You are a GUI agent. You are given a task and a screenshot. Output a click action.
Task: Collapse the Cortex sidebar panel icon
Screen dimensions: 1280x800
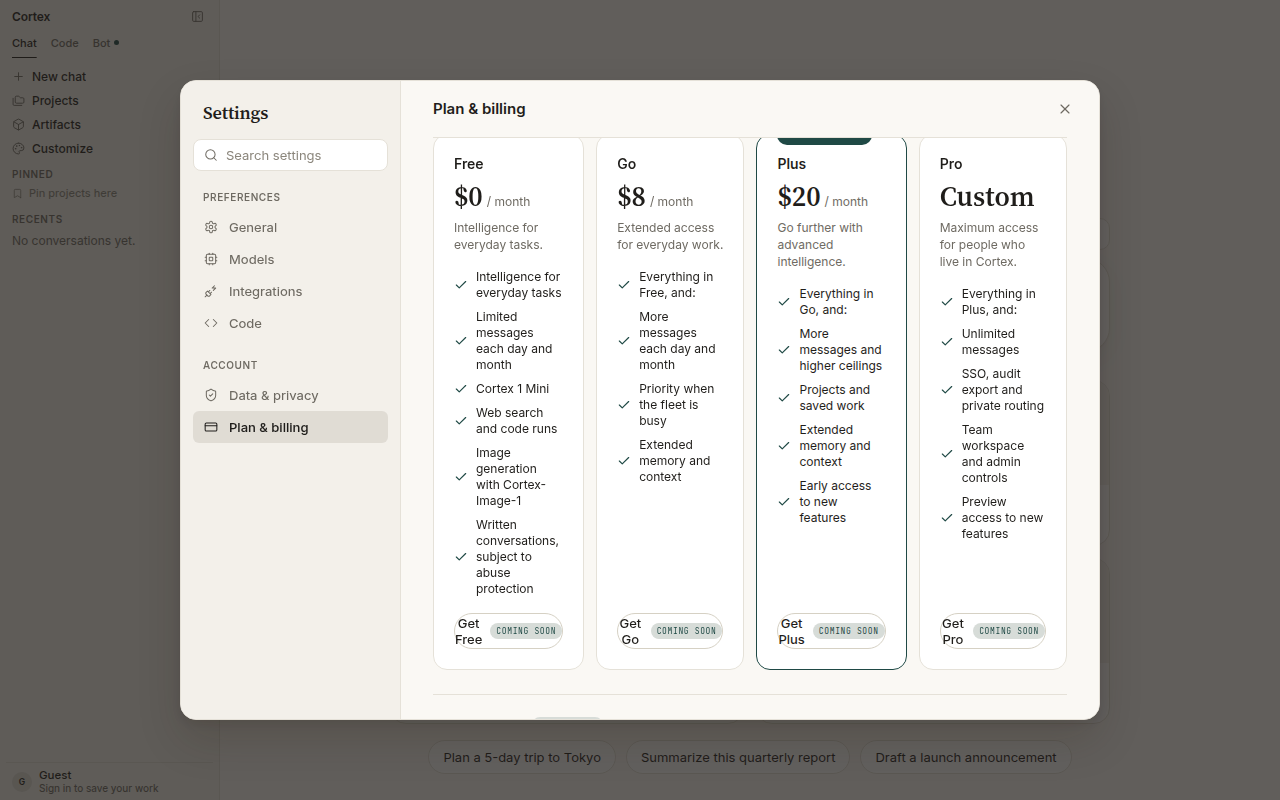(x=197, y=17)
